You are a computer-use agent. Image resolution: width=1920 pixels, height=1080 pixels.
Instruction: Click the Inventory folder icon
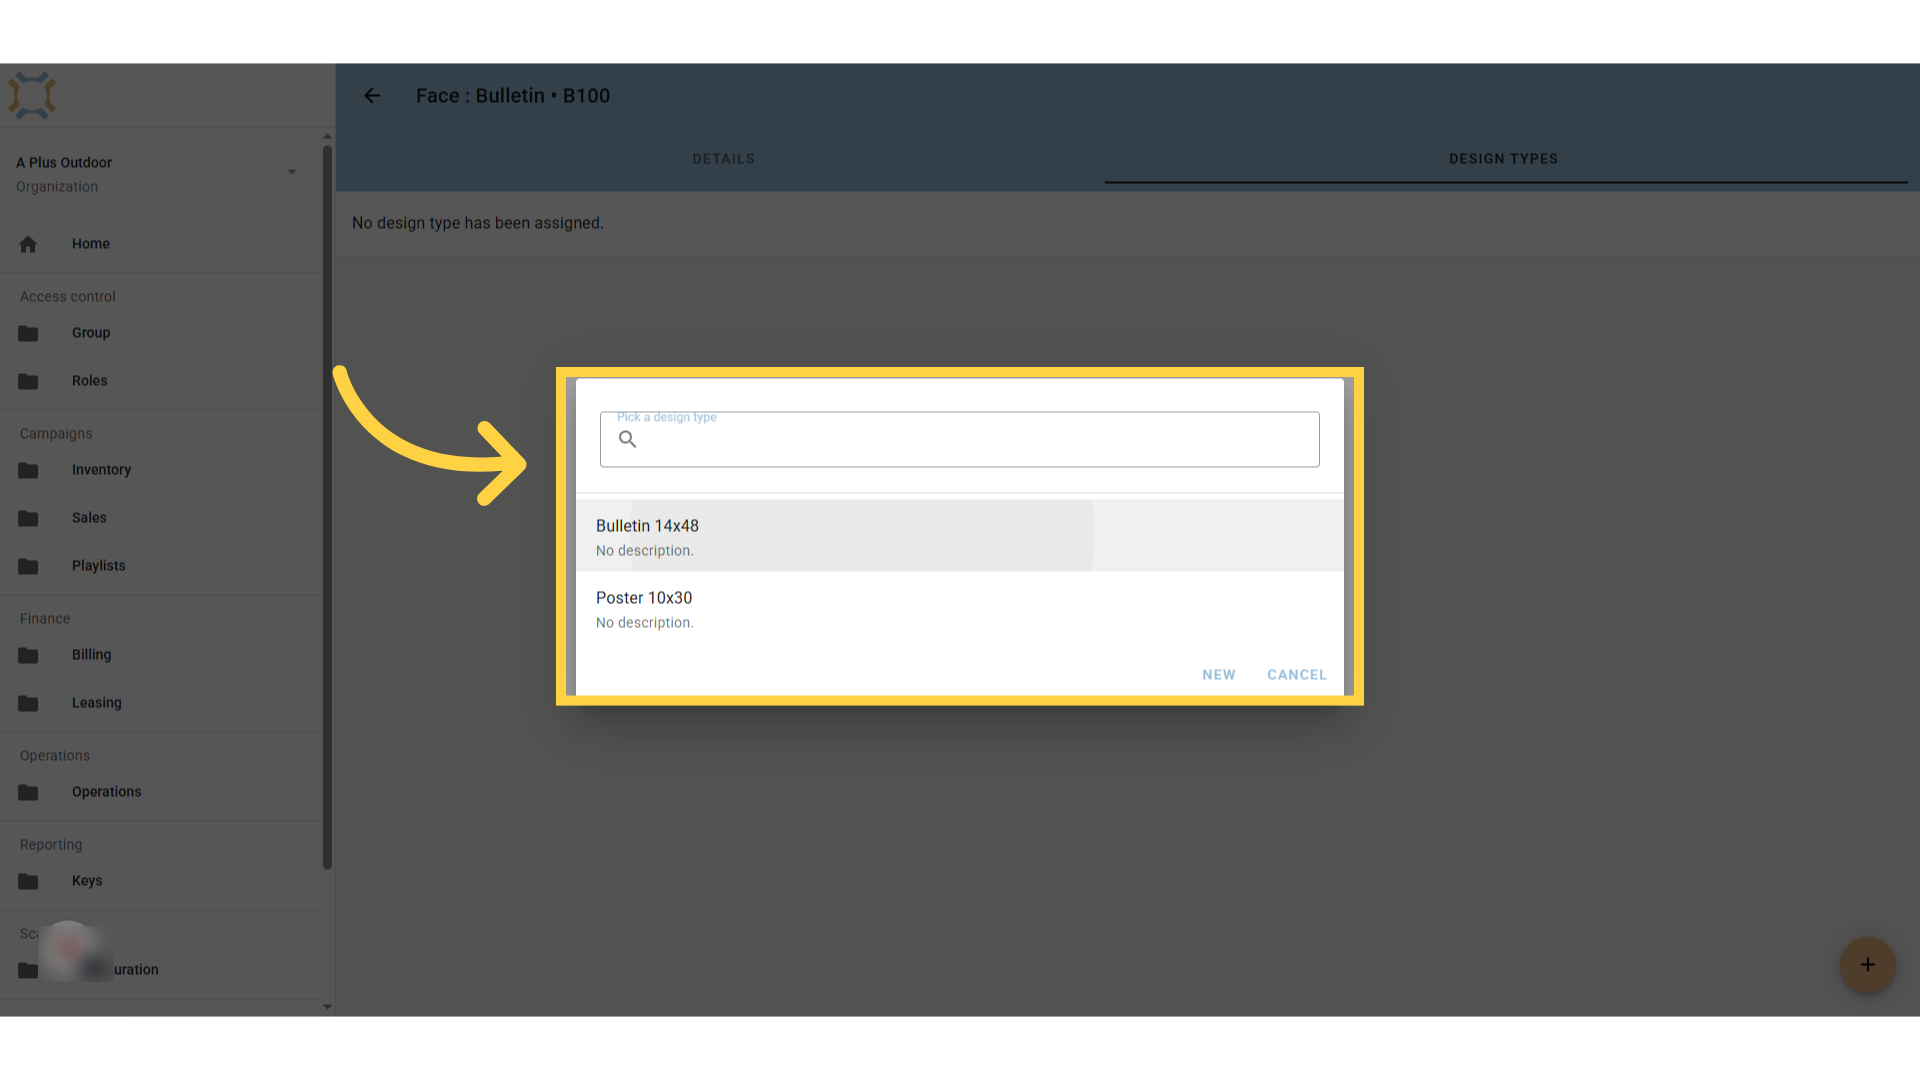coord(28,470)
